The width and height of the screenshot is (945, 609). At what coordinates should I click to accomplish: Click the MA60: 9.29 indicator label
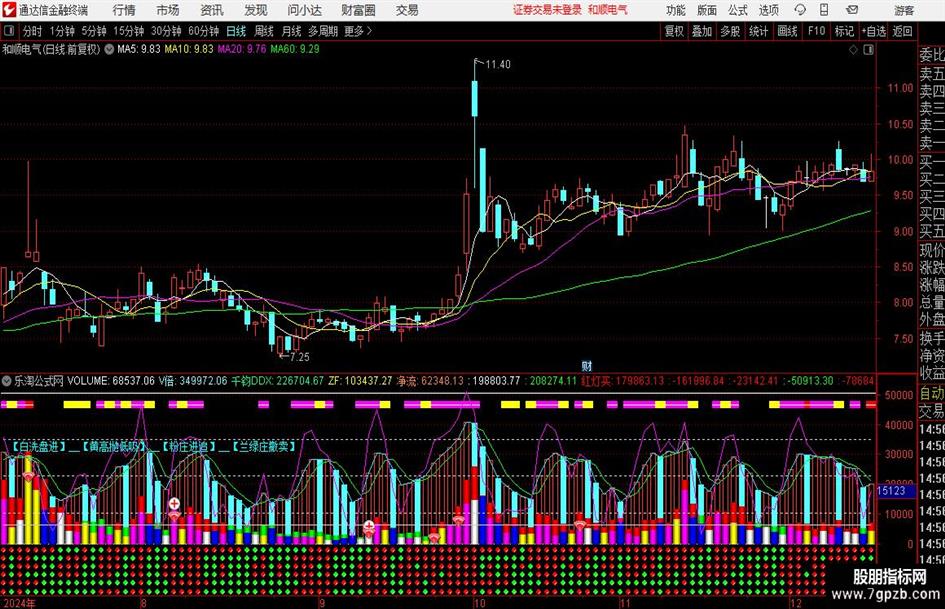295,49
